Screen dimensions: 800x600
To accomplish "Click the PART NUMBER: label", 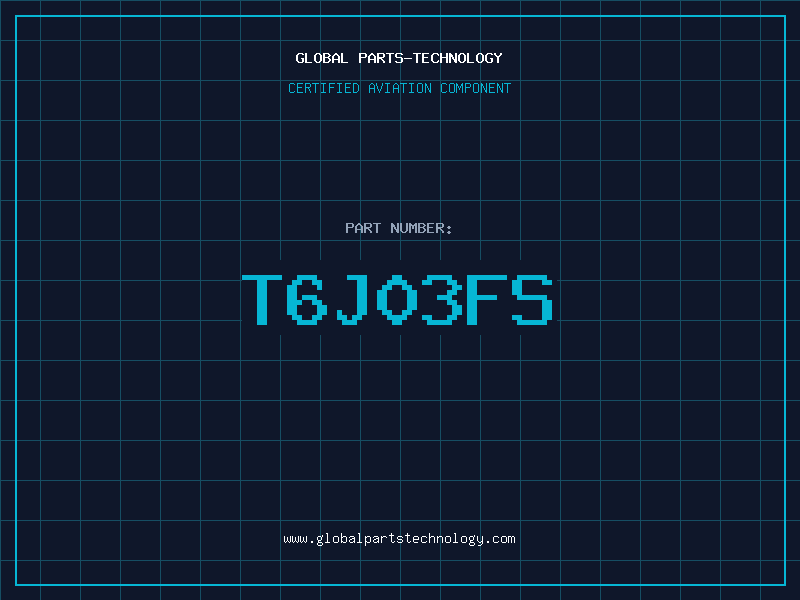I will (x=399, y=228).
